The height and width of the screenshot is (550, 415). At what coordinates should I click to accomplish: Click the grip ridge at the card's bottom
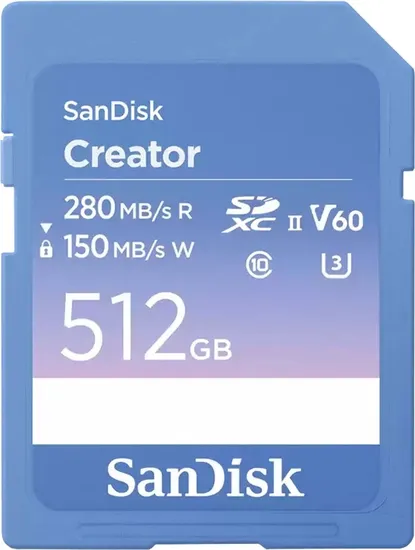(208, 531)
